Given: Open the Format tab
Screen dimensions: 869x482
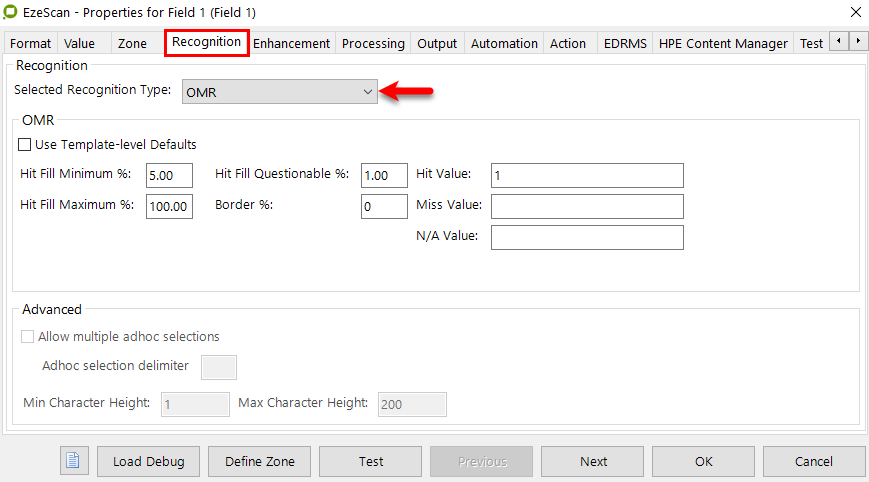Looking at the screenshot, I should point(31,43).
